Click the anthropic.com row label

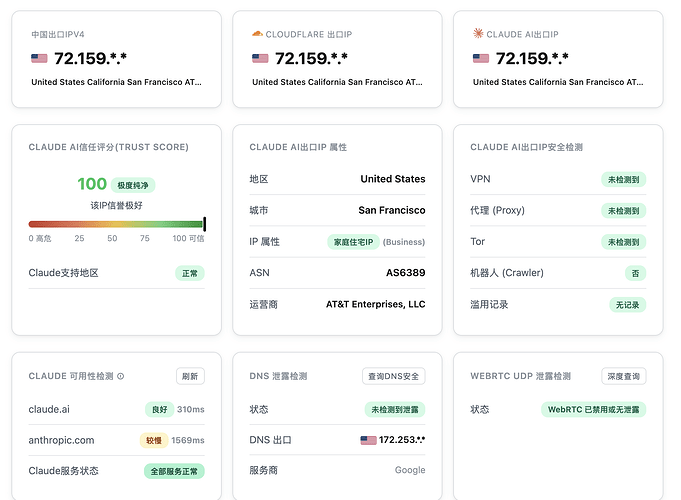pos(61,440)
